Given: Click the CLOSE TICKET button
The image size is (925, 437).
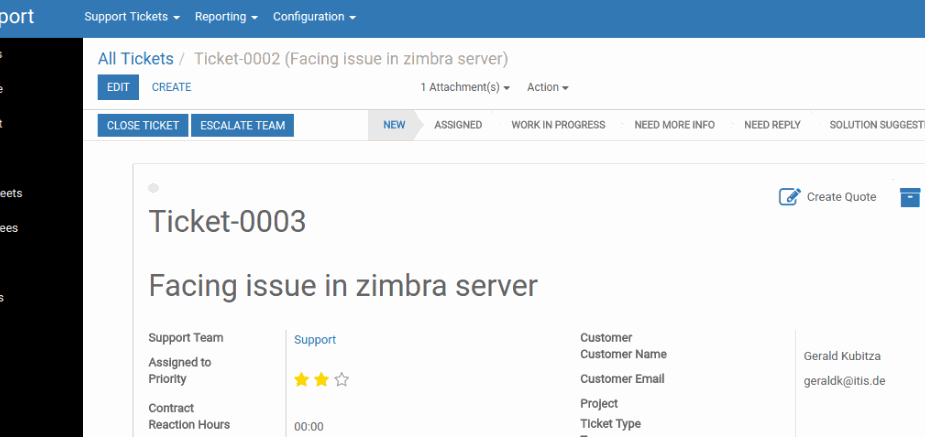Looking at the screenshot, I should [143, 126].
